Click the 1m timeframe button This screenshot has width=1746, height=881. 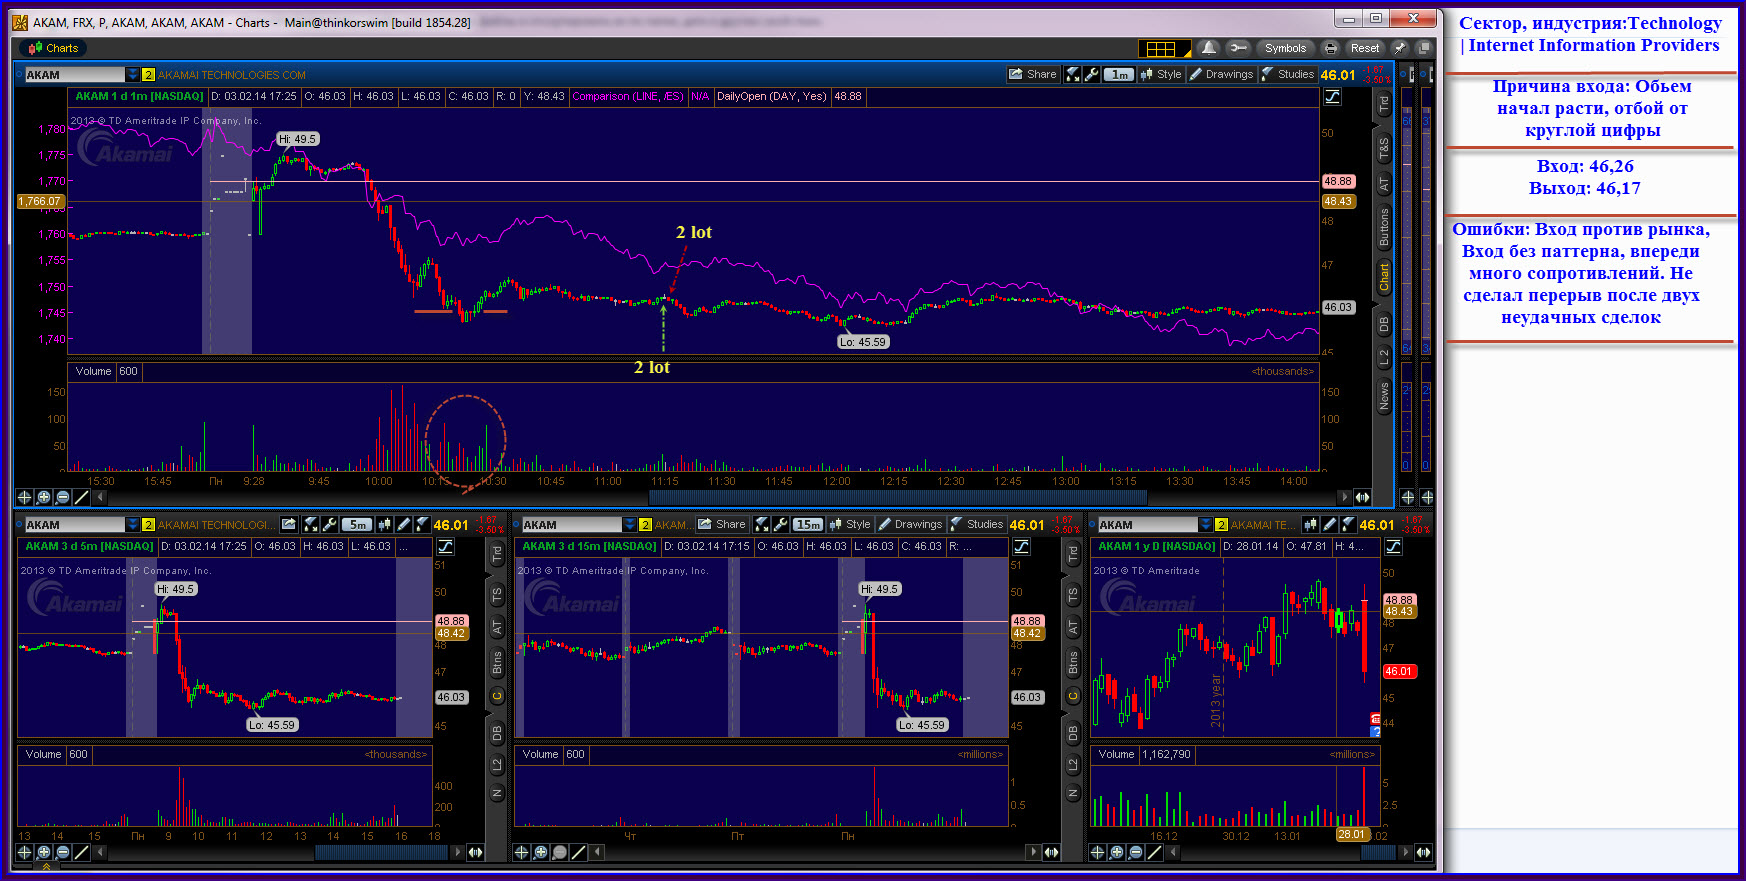tap(1119, 74)
